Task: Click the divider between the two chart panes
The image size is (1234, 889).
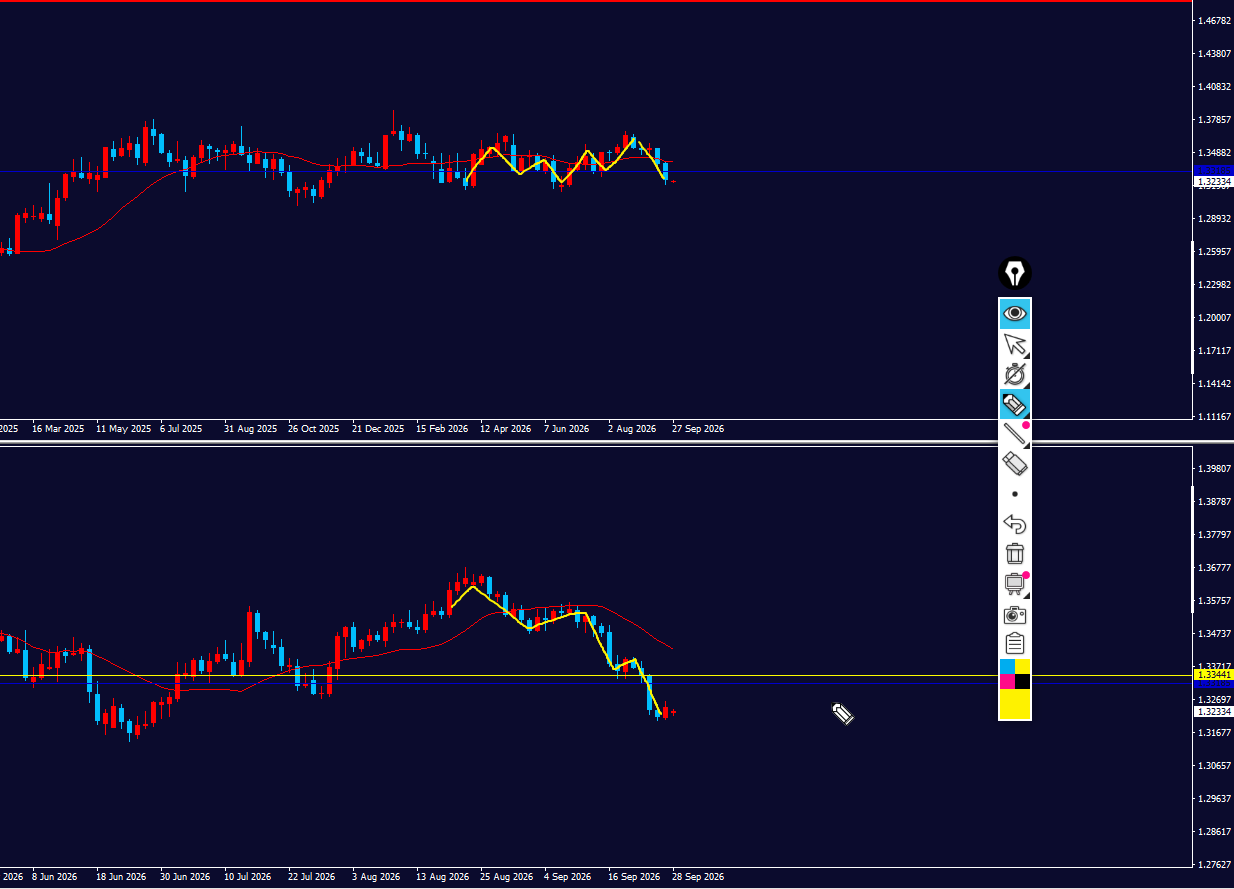Action: pyautogui.click(x=617, y=442)
